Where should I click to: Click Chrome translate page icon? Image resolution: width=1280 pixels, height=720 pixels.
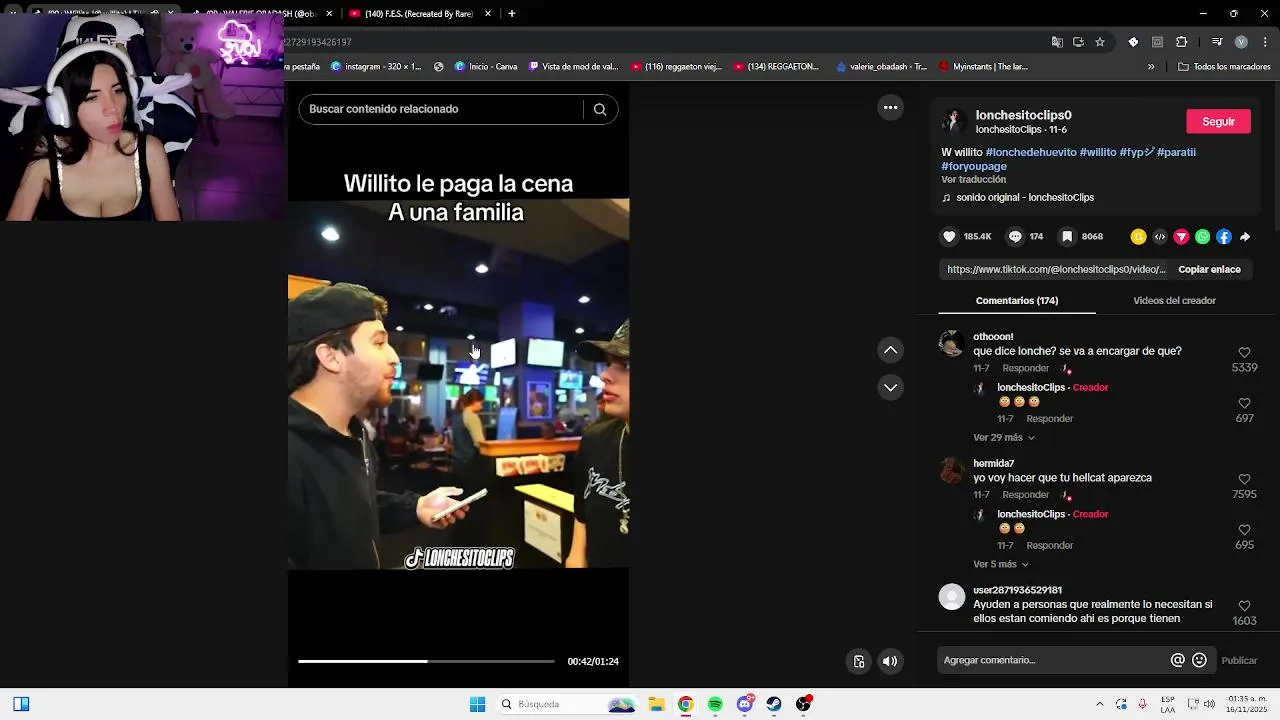(1057, 42)
